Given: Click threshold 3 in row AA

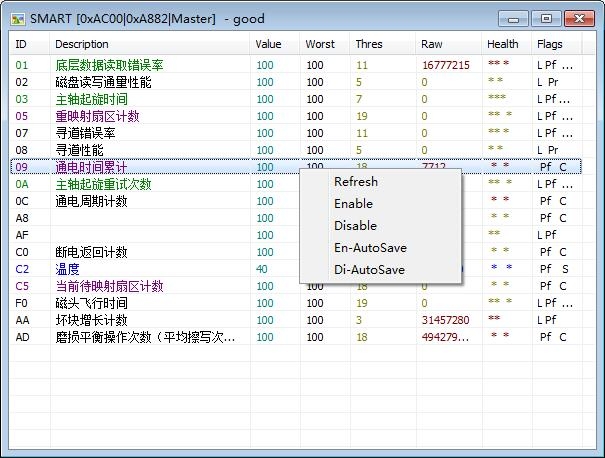Looking at the screenshot, I should pyautogui.click(x=359, y=320).
